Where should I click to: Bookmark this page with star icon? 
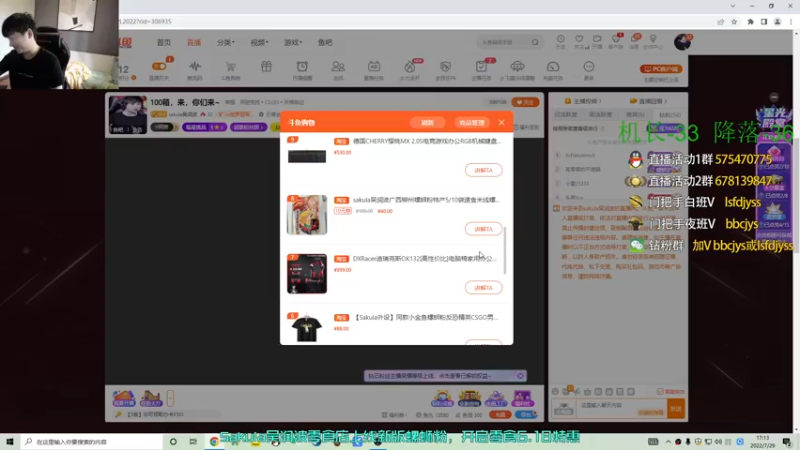pyautogui.click(x=734, y=21)
